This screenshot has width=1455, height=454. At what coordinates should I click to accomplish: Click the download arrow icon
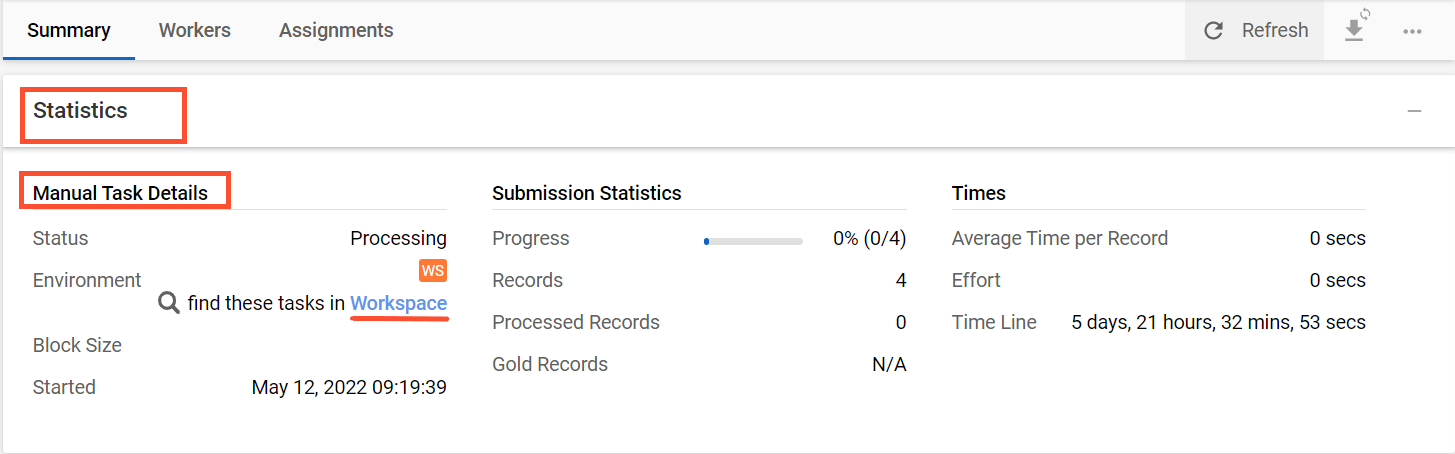coord(1355,30)
